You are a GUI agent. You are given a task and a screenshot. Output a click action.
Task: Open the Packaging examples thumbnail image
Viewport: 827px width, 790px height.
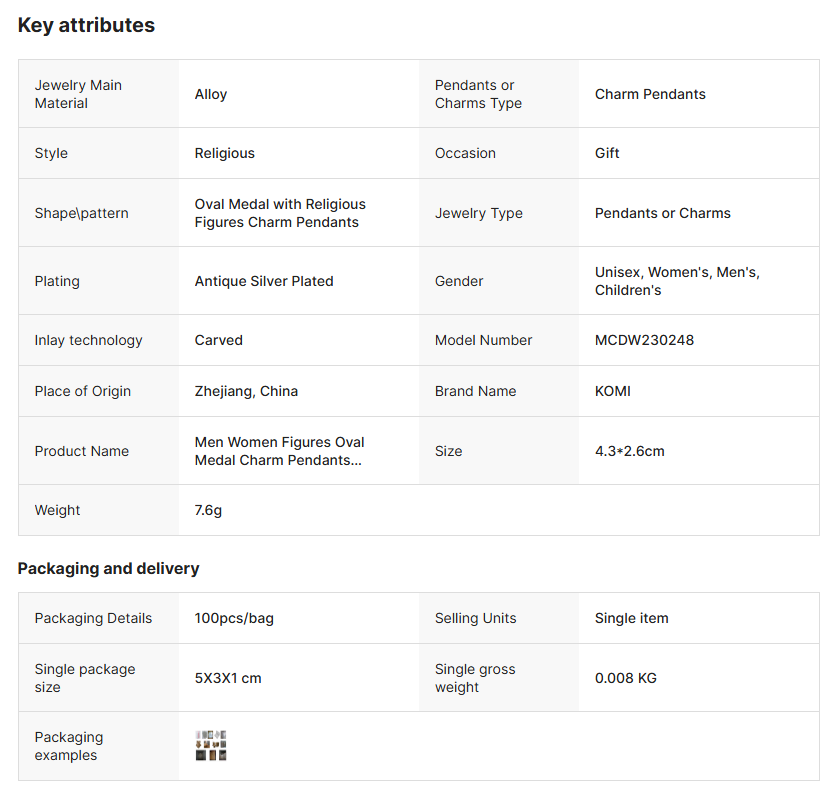coord(211,746)
